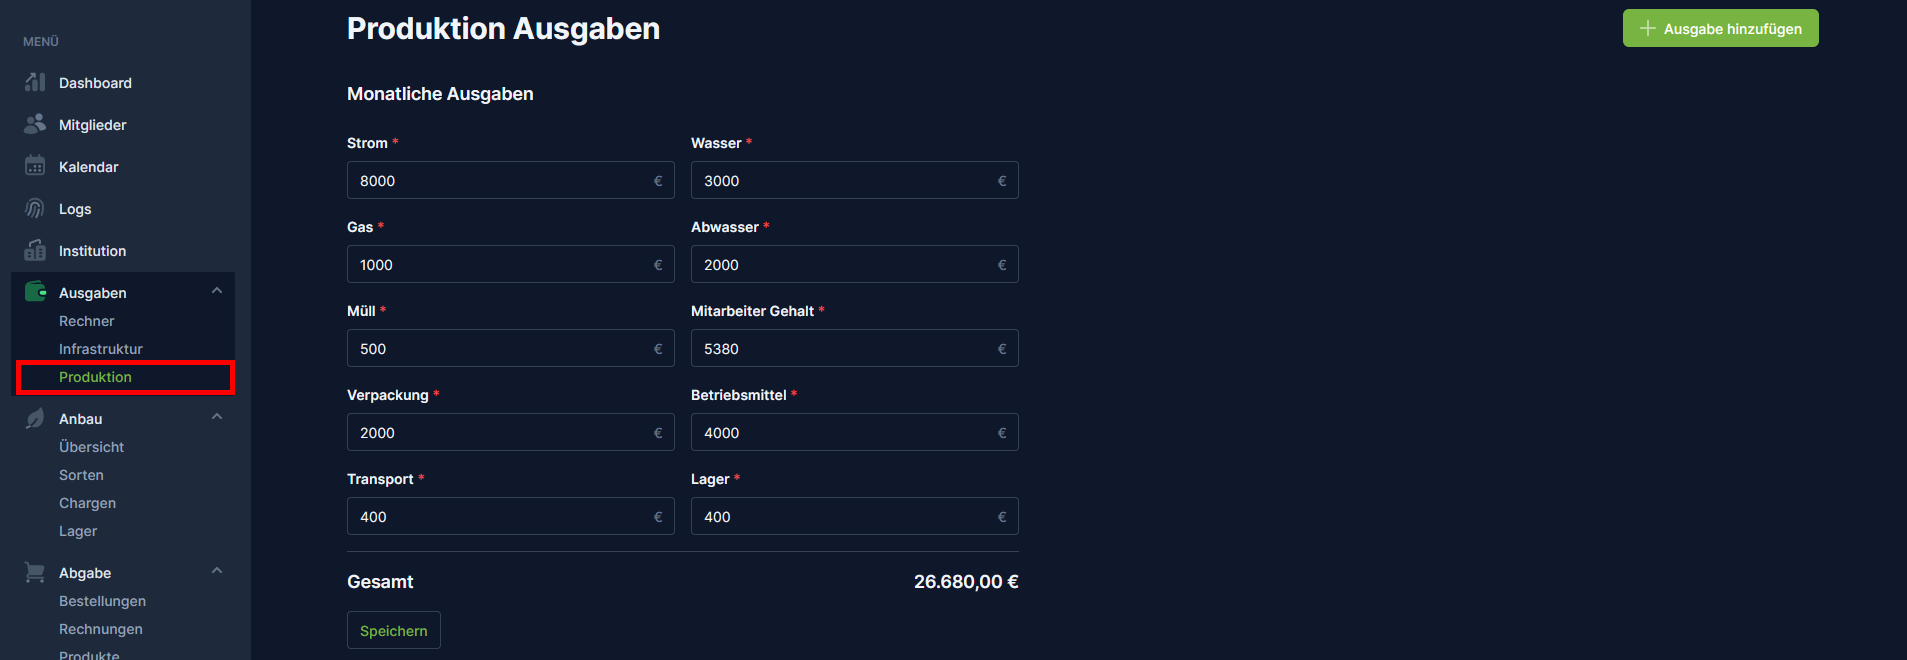Click the Mitglieder people icon

click(x=35, y=124)
